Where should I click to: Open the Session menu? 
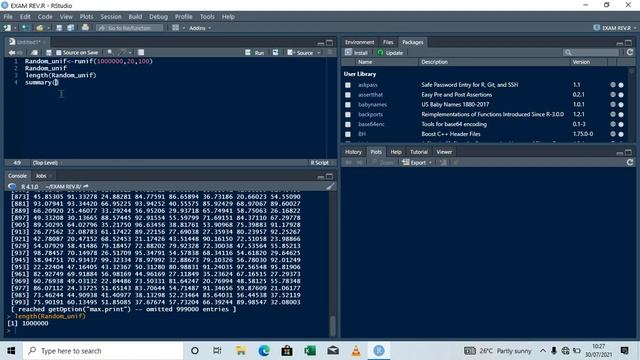[111, 17]
